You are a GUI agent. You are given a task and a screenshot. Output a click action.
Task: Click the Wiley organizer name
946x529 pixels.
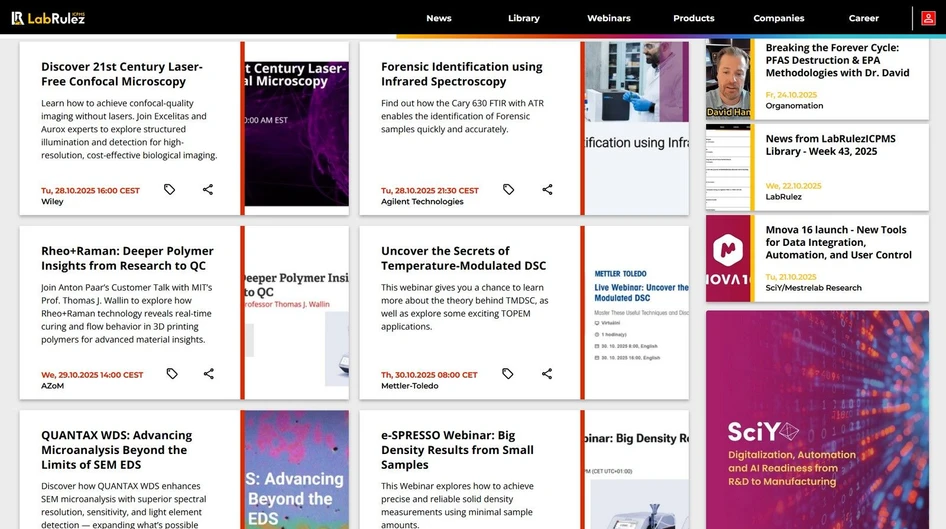pyautogui.click(x=52, y=201)
